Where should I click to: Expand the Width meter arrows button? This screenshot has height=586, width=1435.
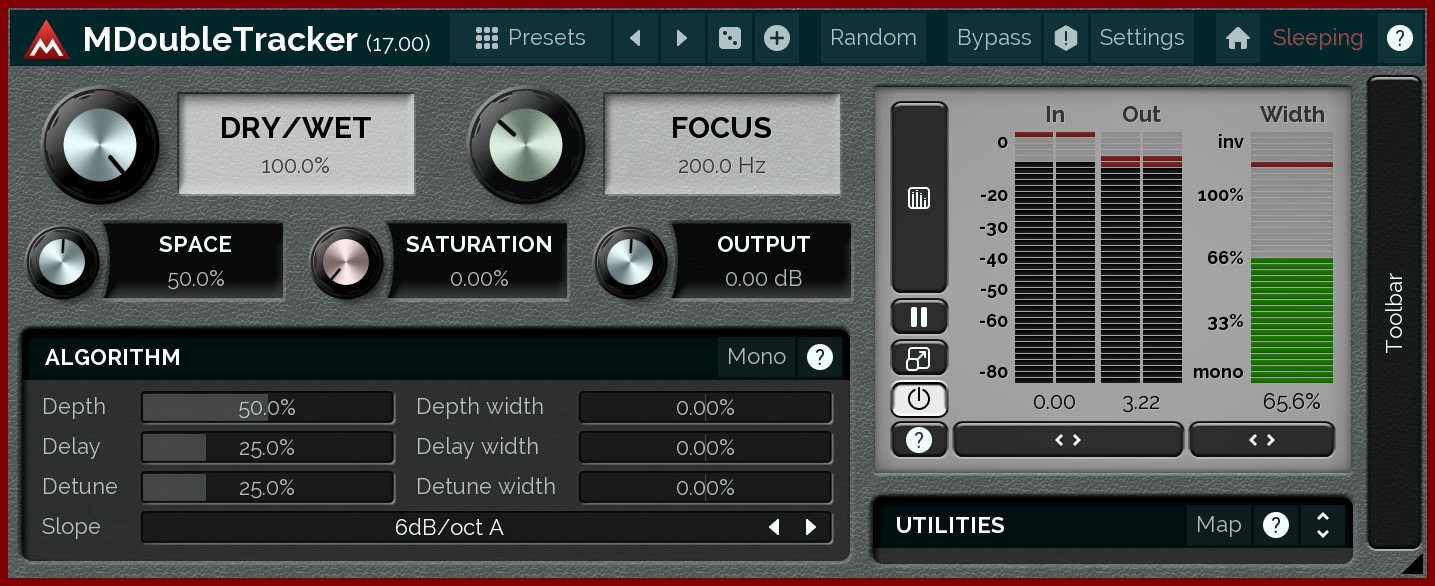[1261, 439]
